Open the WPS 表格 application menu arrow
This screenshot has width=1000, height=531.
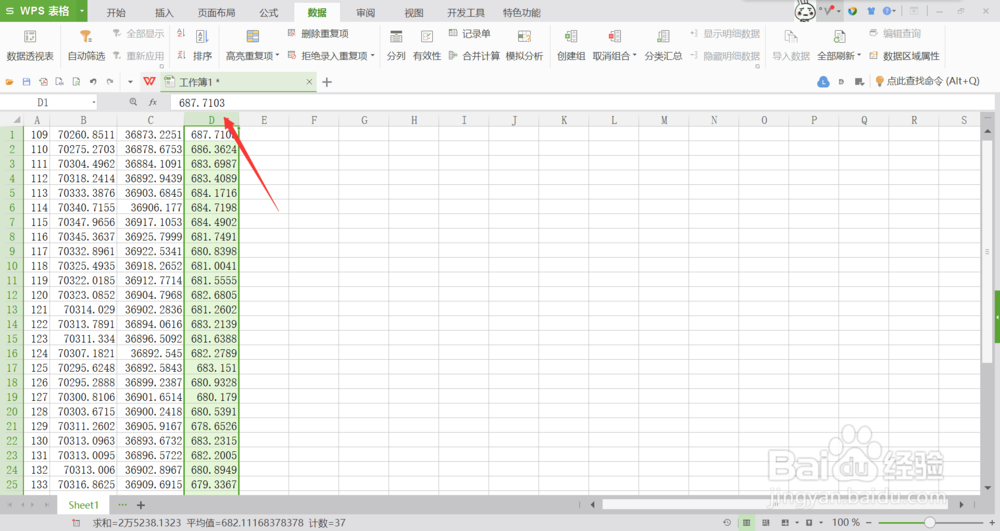82,11
